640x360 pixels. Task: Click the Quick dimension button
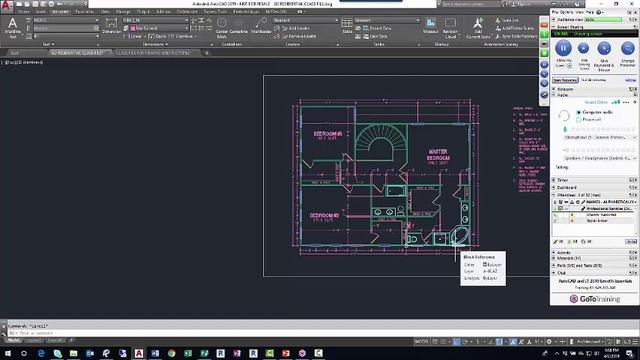pyautogui.click(x=157, y=36)
